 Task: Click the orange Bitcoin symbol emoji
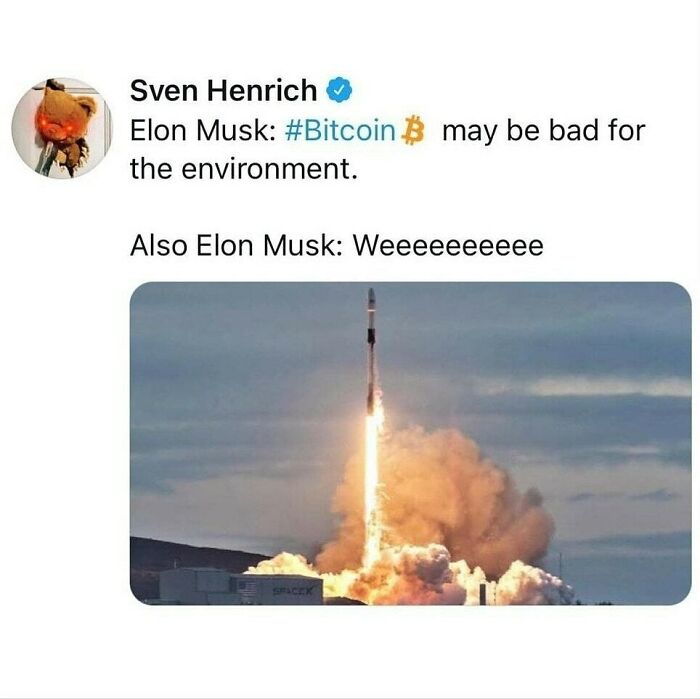coord(412,131)
